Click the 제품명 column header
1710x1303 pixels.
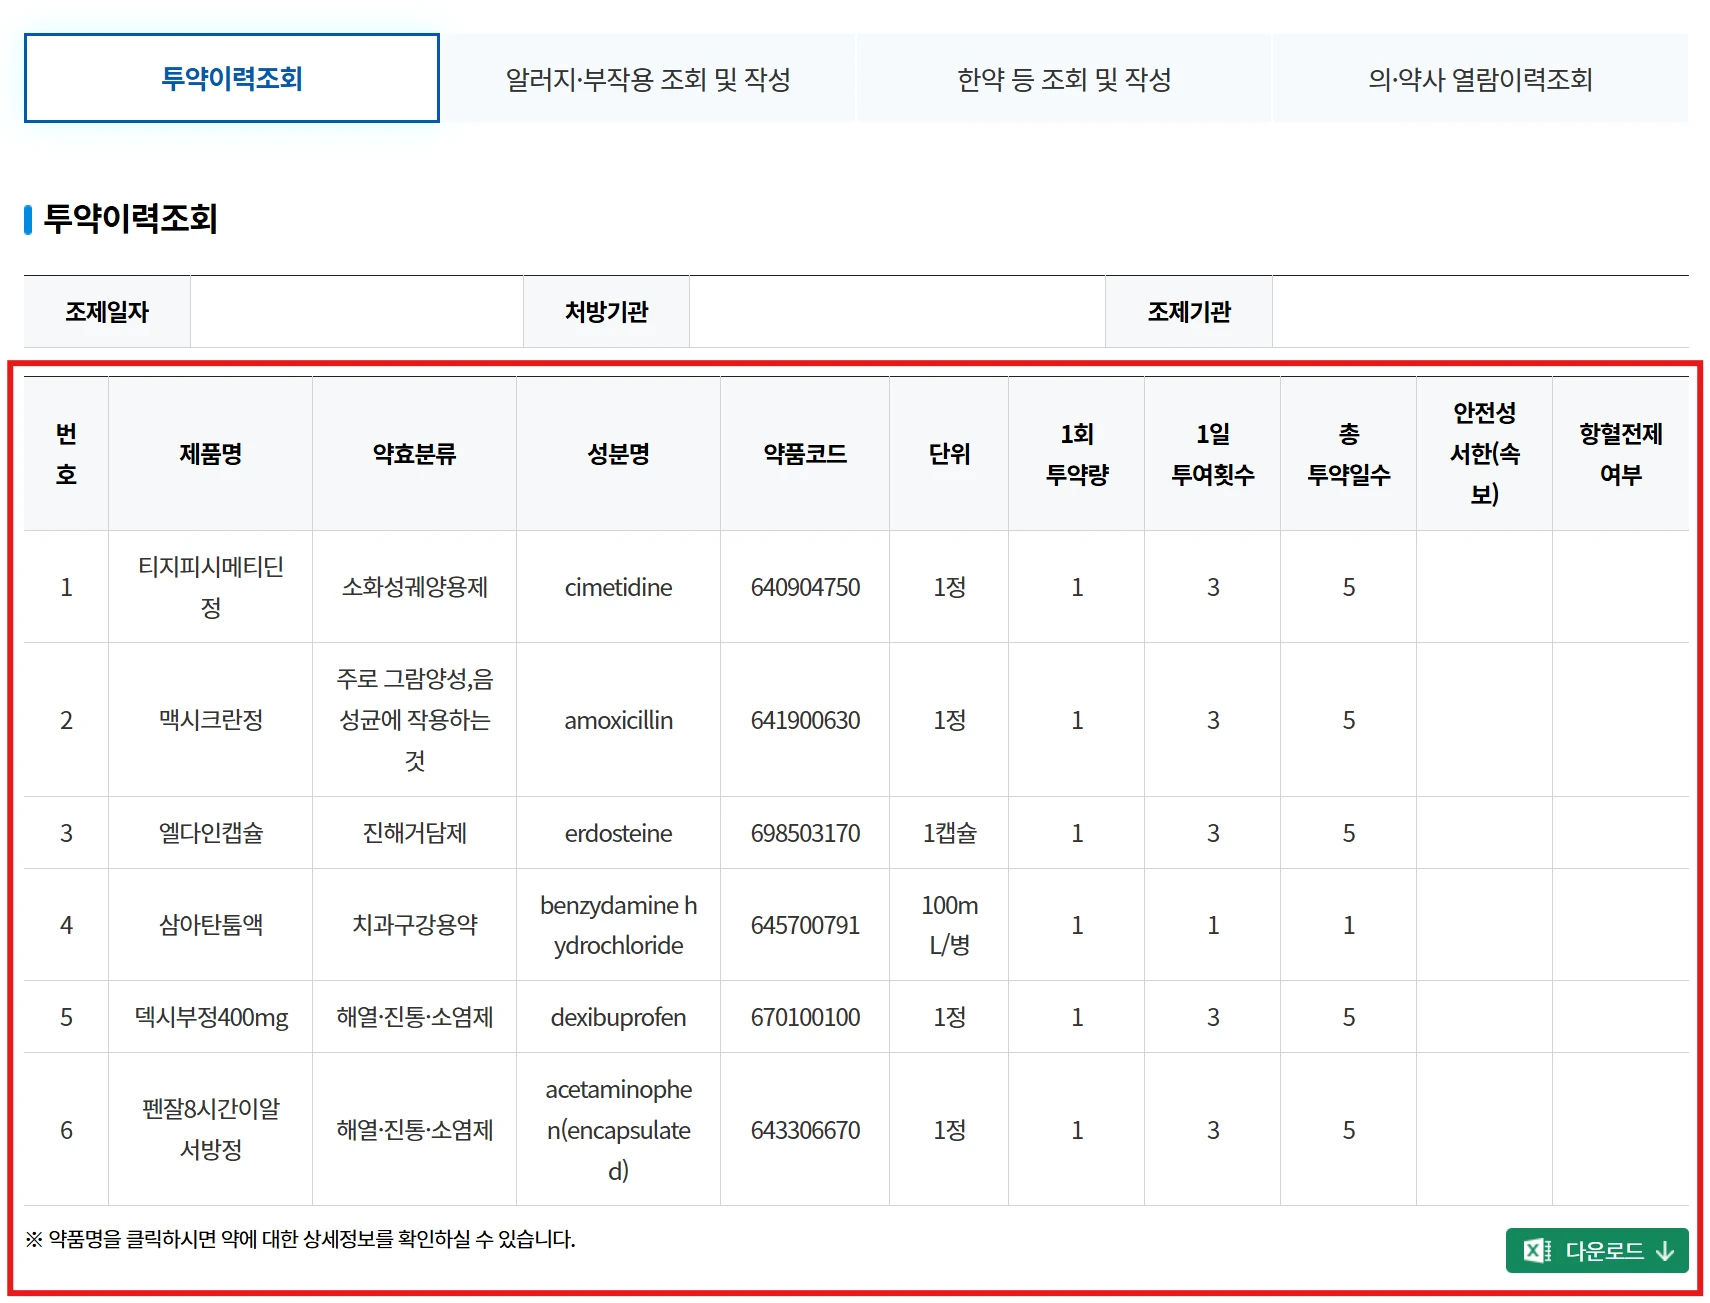pos(210,454)
